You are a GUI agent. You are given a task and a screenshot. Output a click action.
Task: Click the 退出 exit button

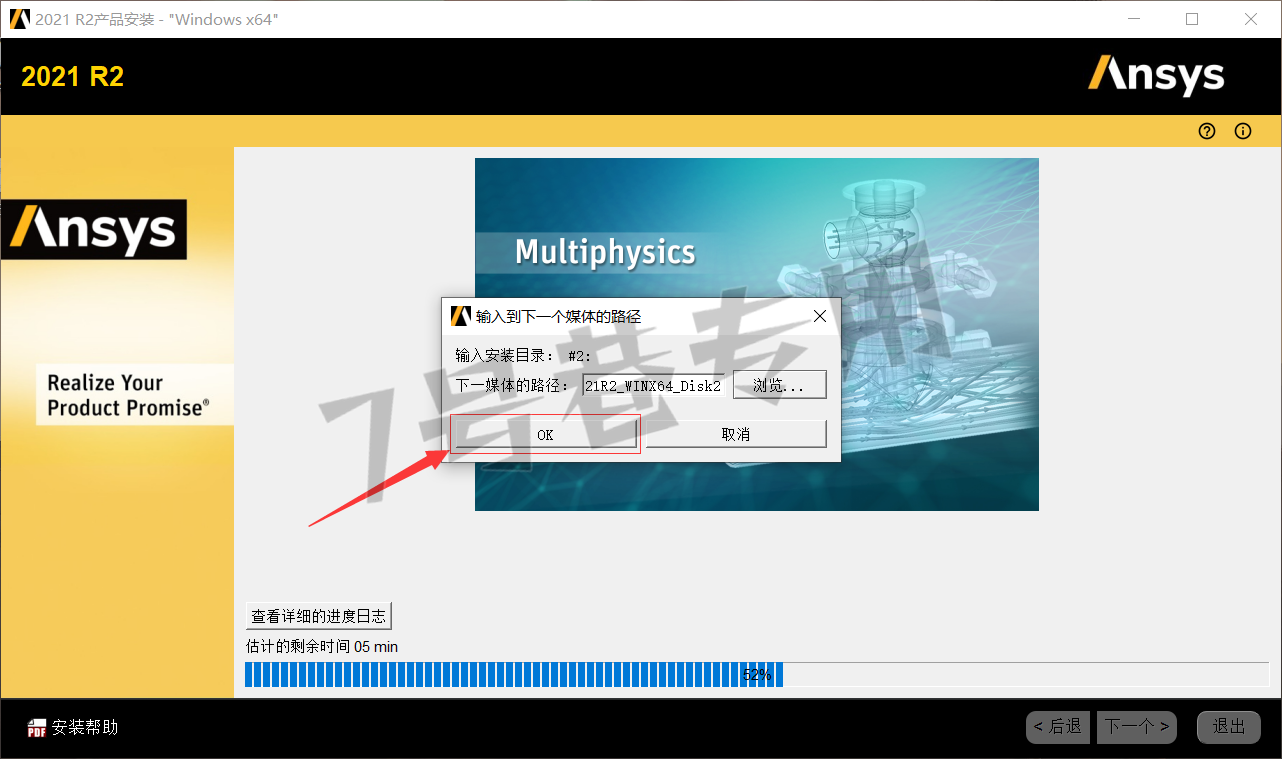point(1229,727)
